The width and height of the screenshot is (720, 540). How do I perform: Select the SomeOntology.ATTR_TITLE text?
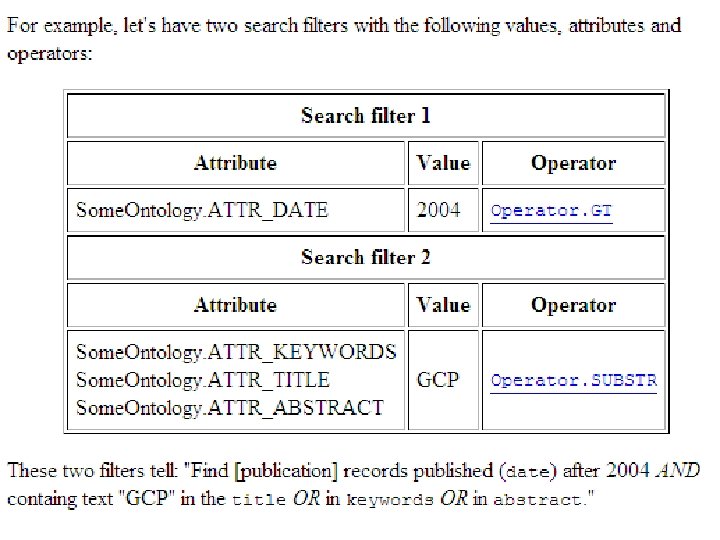pyautogui.click(x=203, y=380)
